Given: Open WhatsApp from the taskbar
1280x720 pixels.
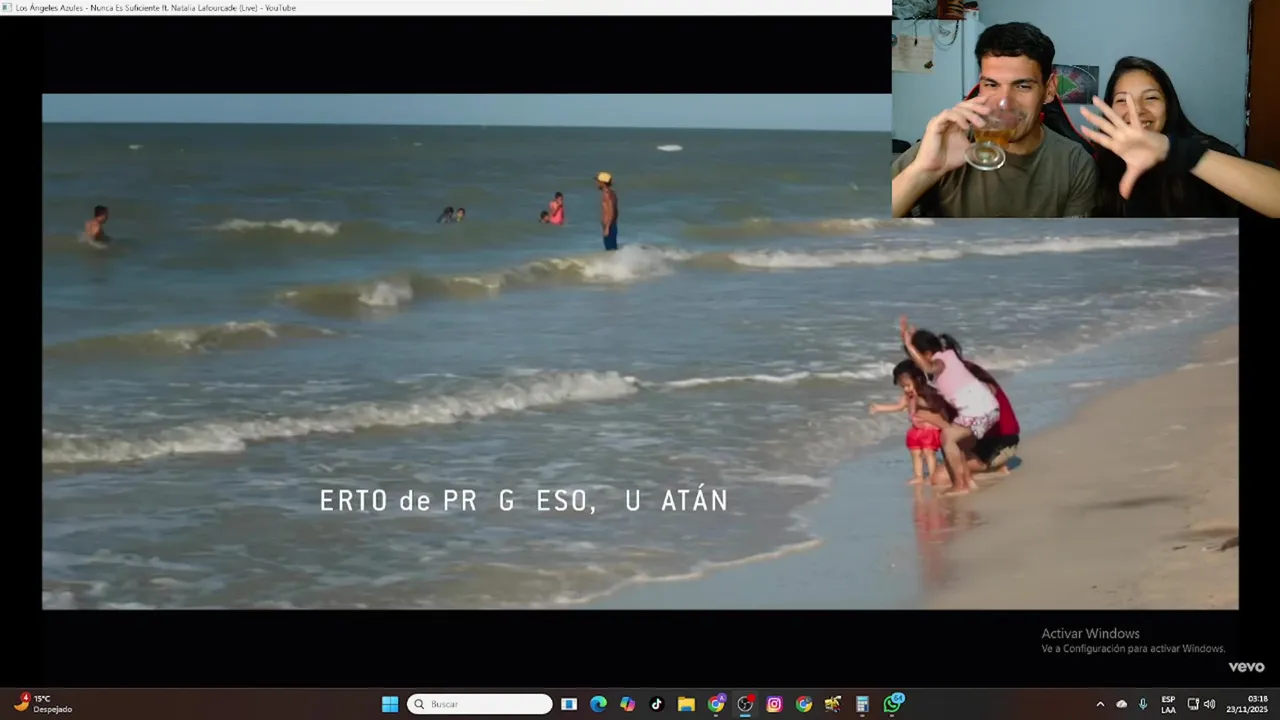Looking at the screenshot, I should point(892,704).
